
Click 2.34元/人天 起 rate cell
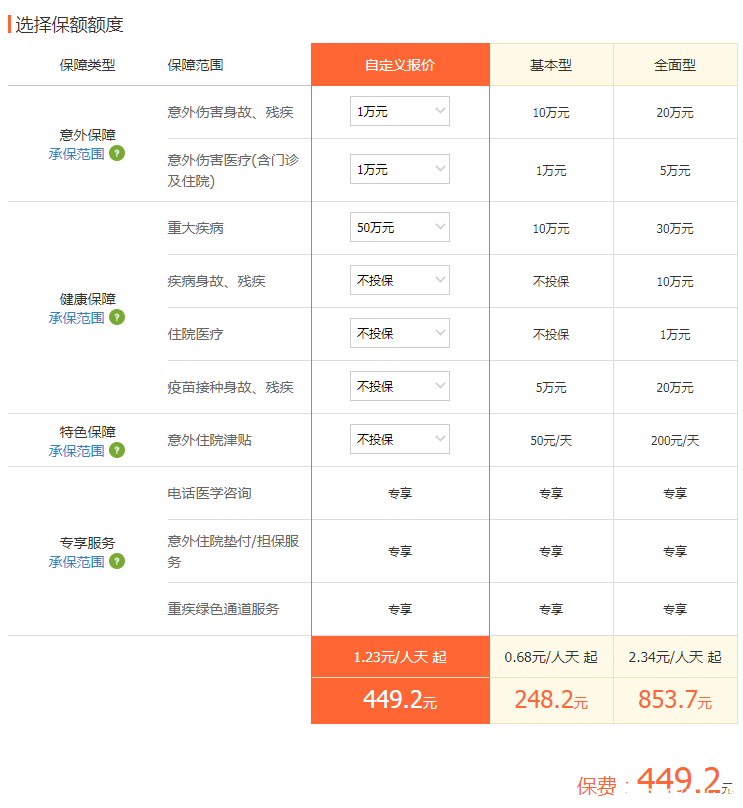coord(675,657)
